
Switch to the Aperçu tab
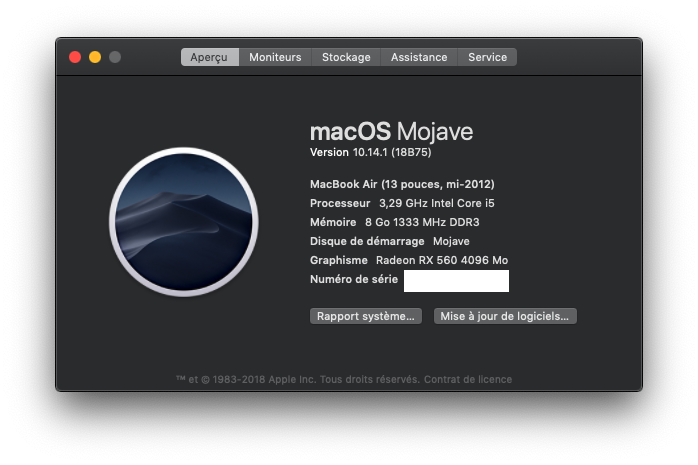210,57
